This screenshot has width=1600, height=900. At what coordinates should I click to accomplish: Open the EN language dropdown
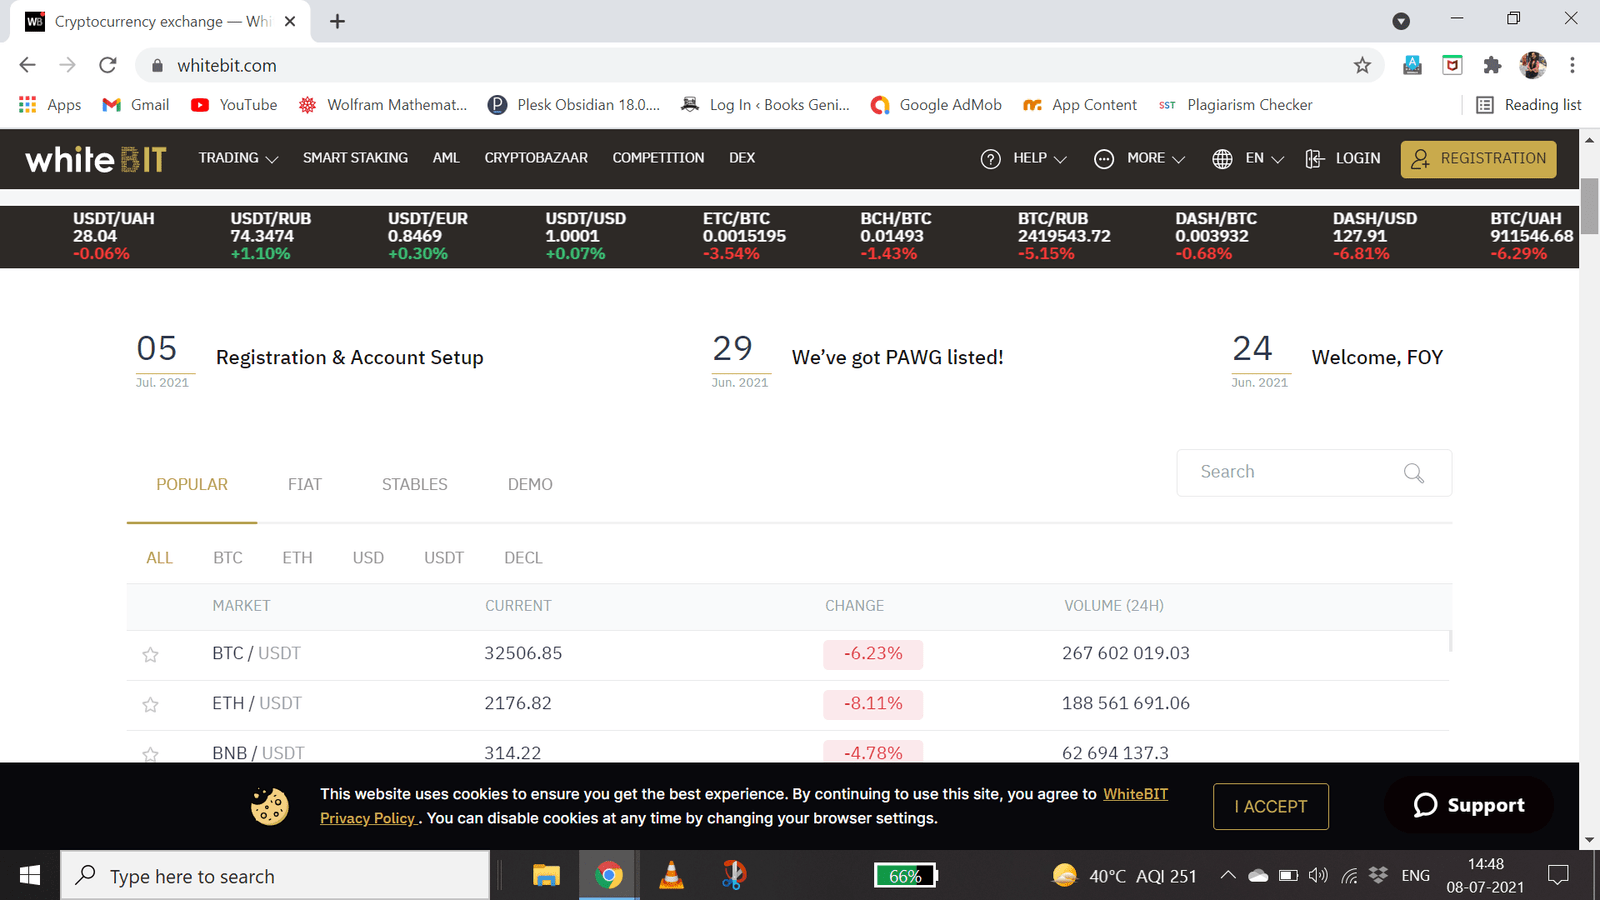[x=1248, y=158]
